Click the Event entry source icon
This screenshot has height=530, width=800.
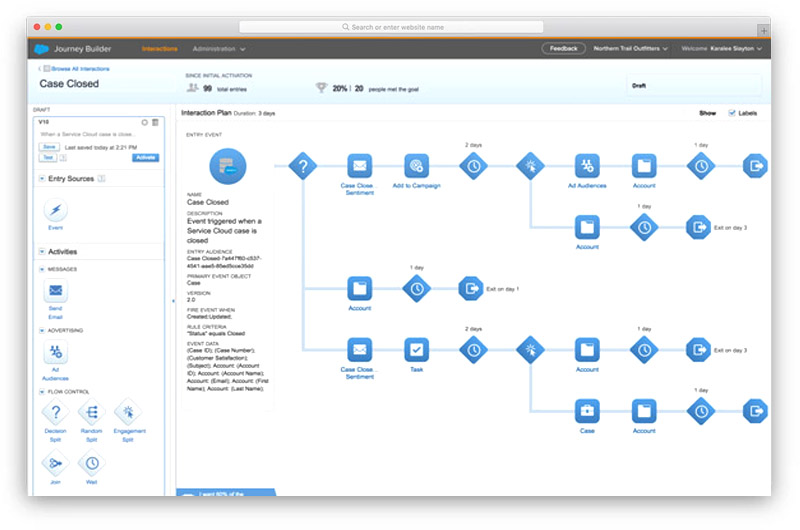click(57, 210)
